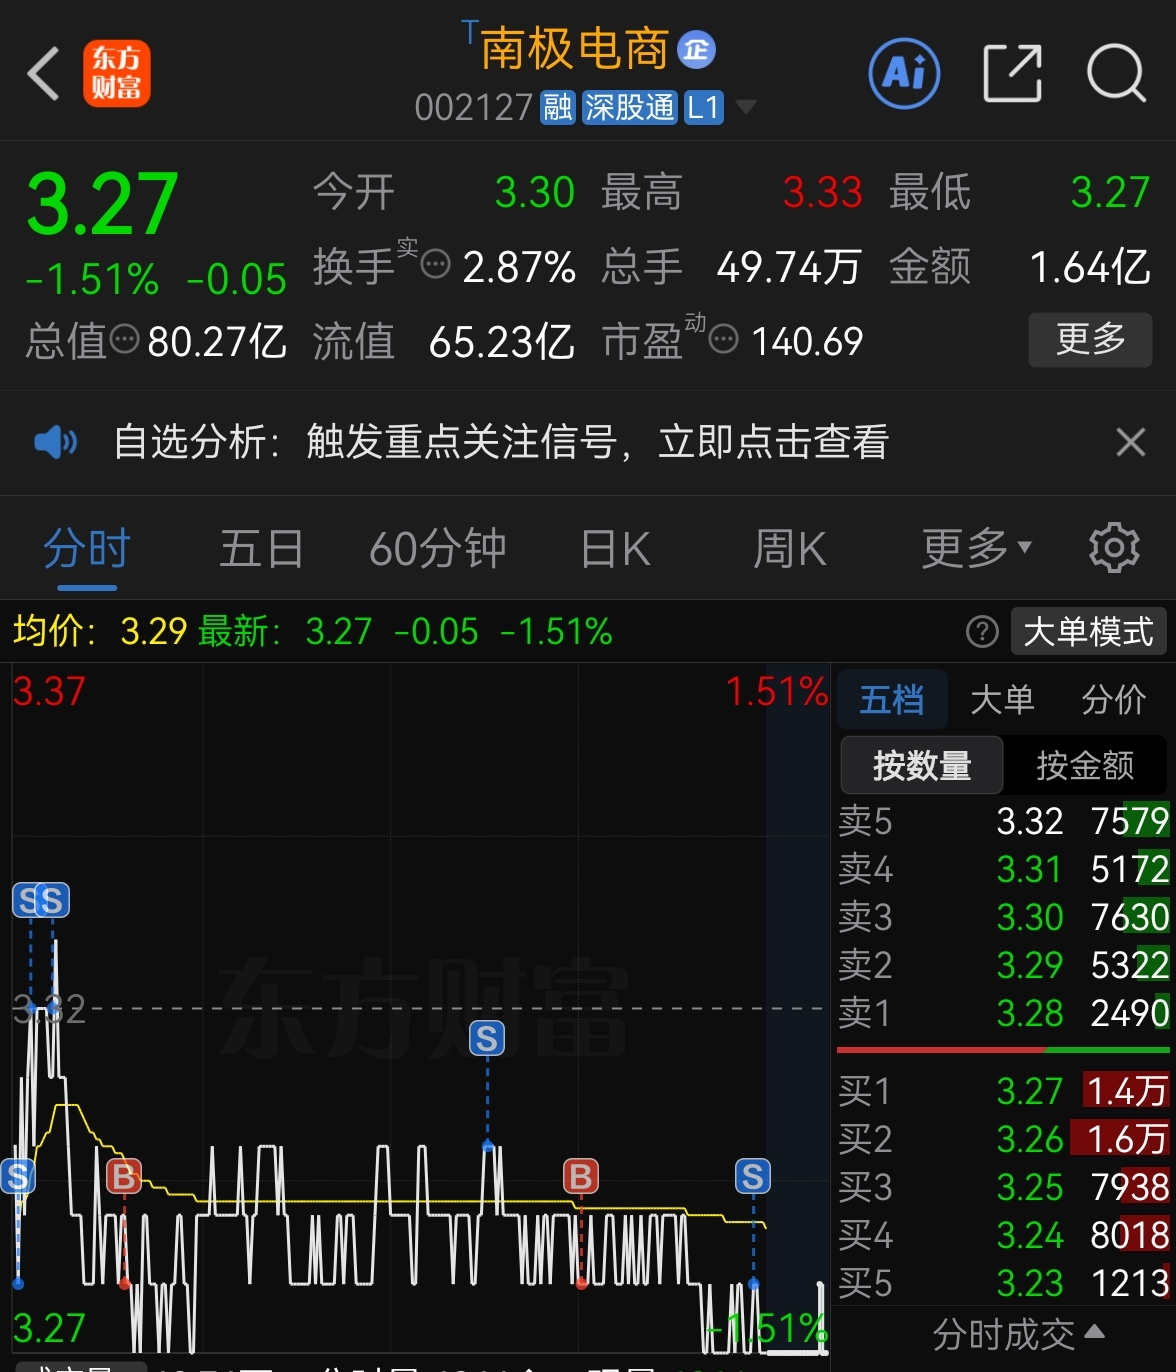
Task: Open the search magnifier icon
Action: coord(1116,73)
